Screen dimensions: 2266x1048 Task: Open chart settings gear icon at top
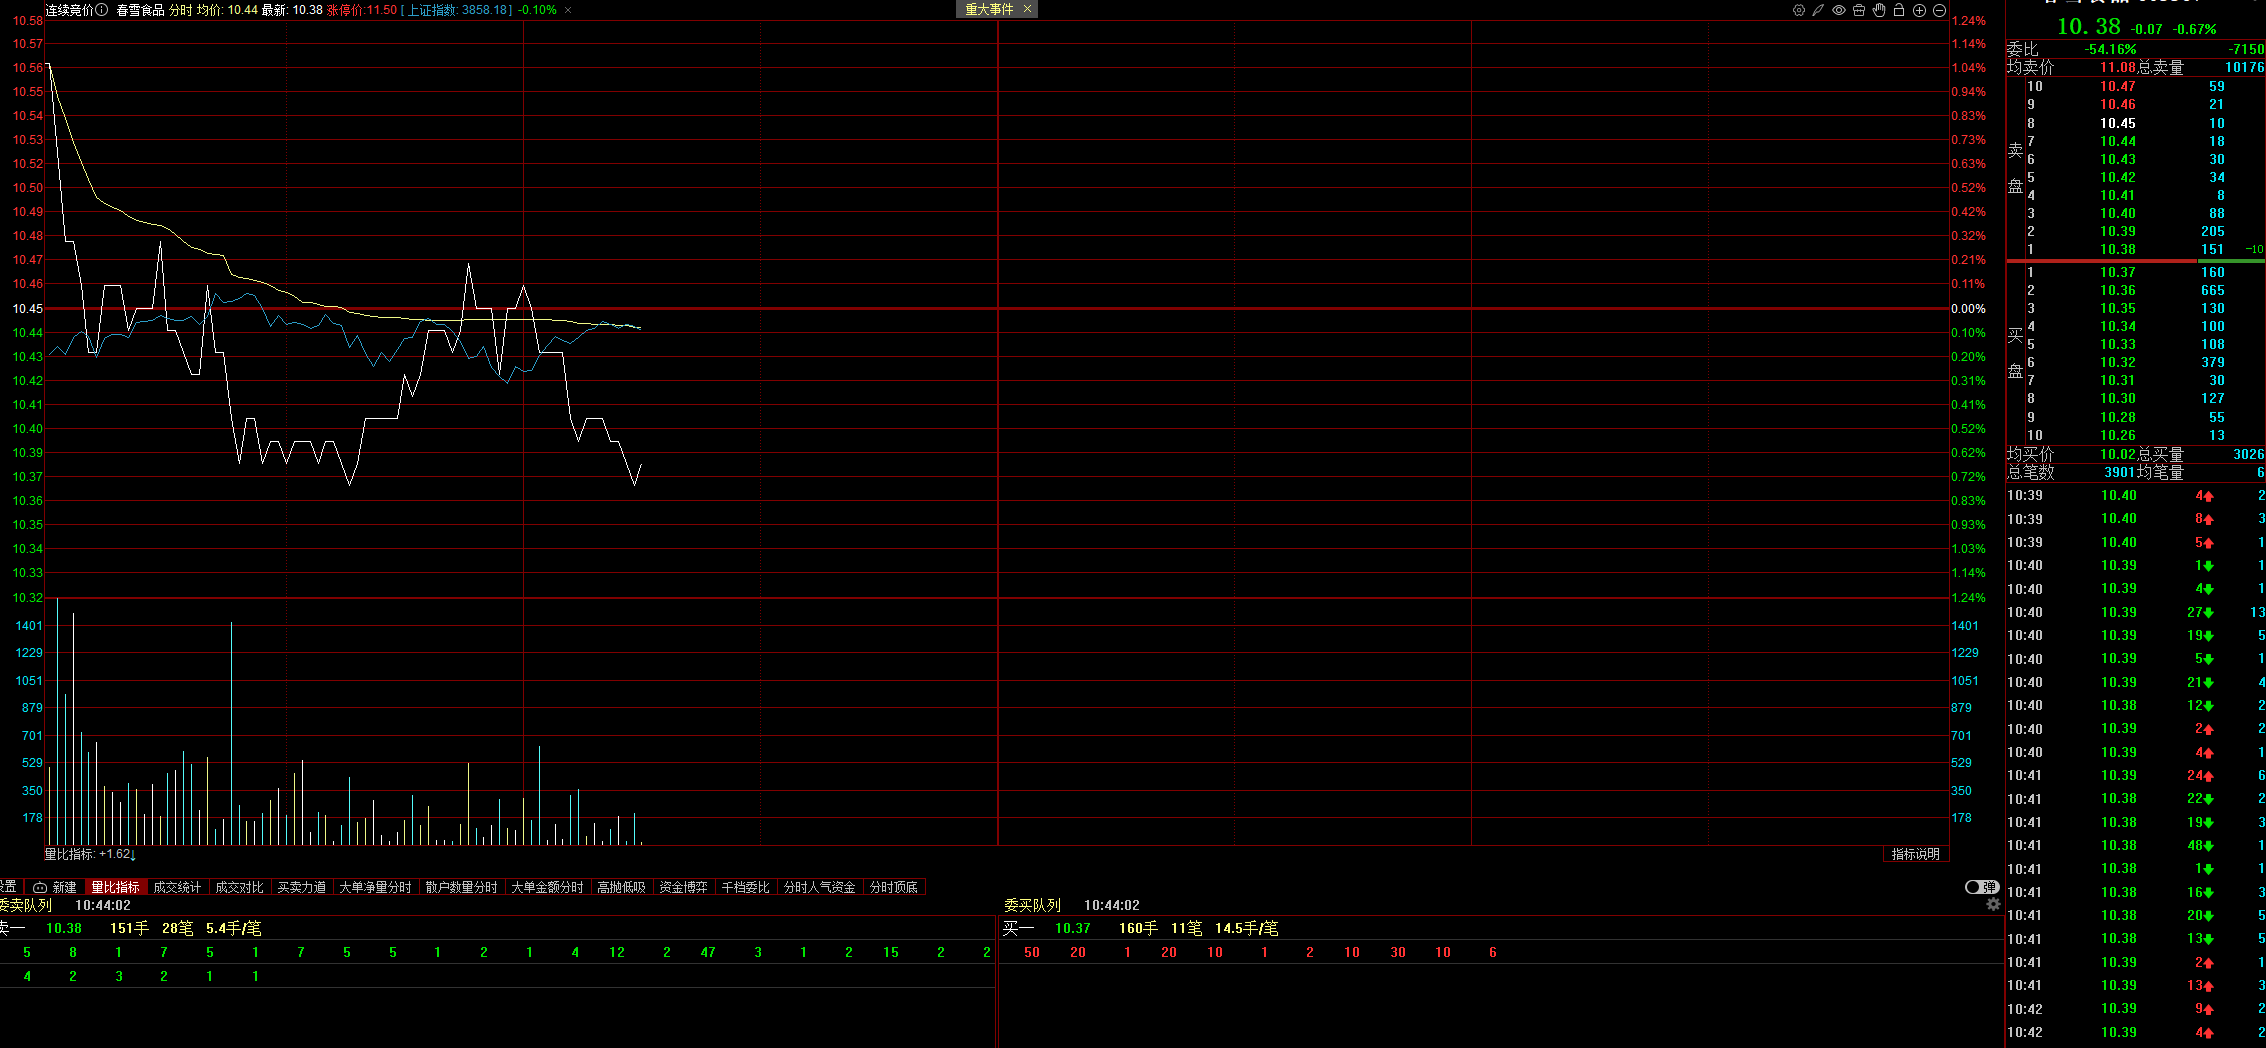(1799, 10)
